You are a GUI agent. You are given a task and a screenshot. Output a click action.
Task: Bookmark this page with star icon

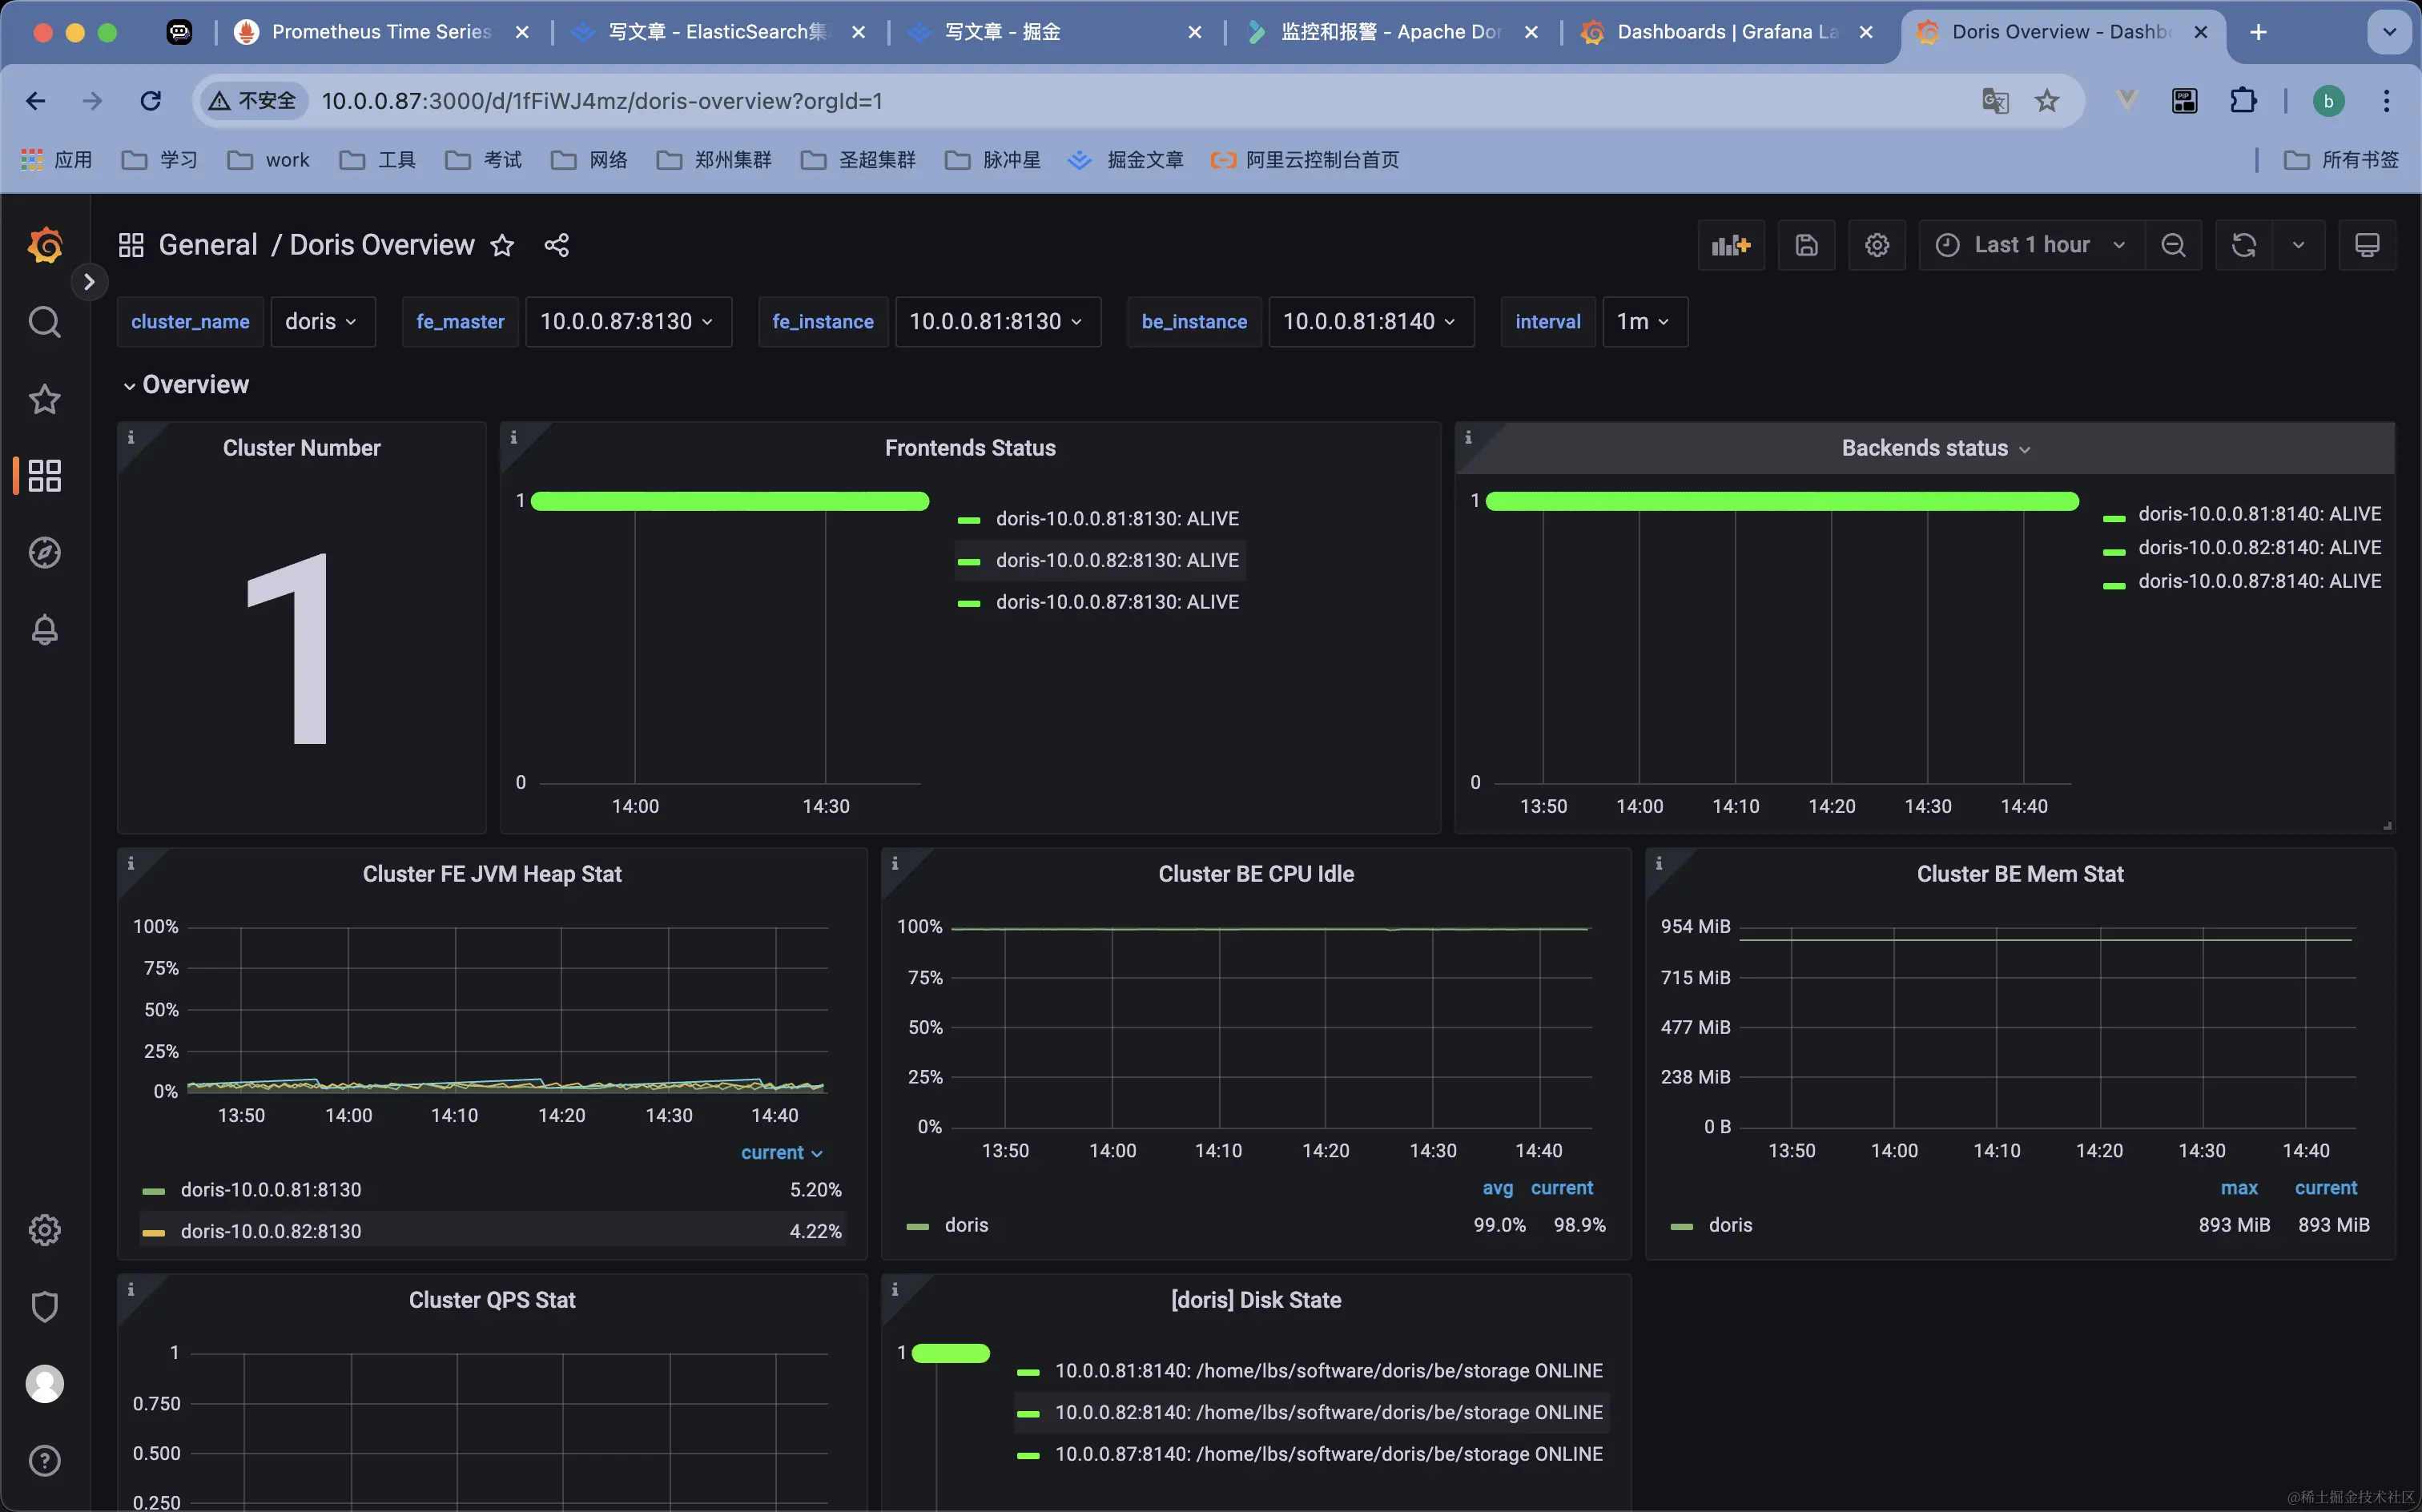pos(2047,101)
